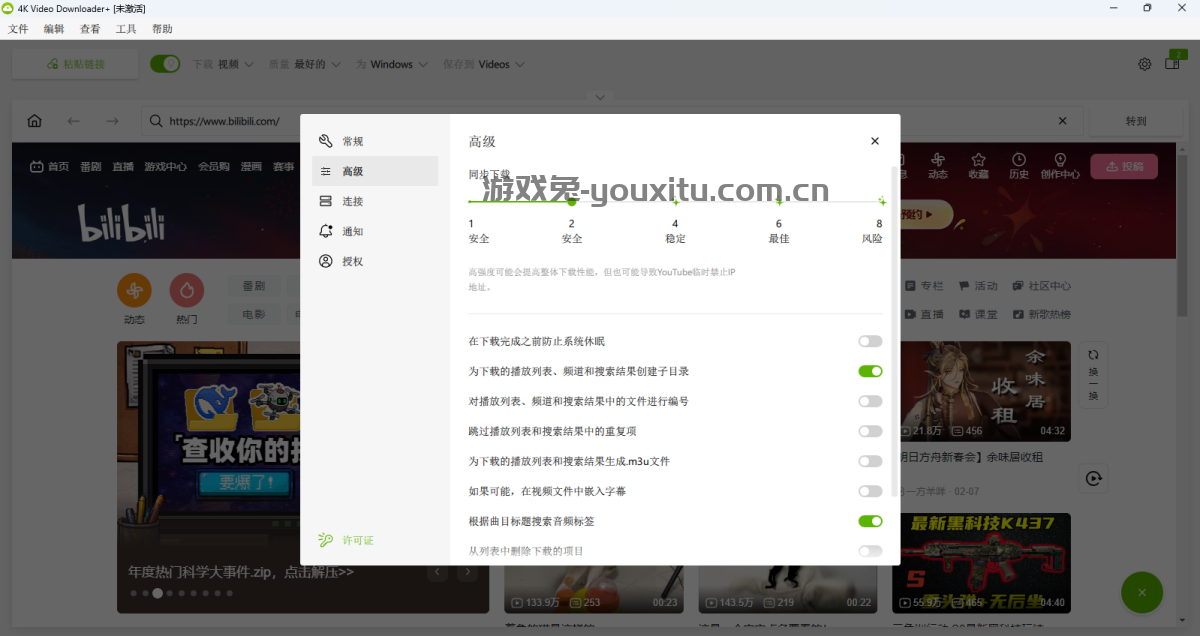Navigate back with the left arrow icon
Image resolution: width=1200 pixels, height=636 pixels.
click(73, 121)
